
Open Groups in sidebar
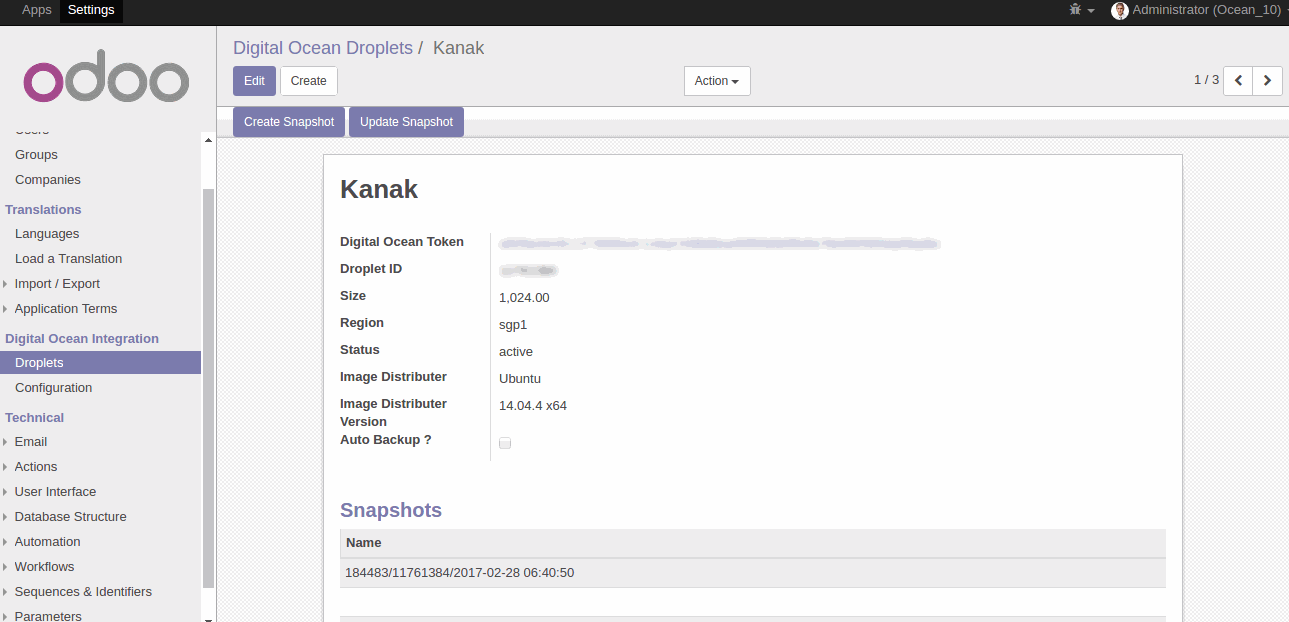tap(36, 155)
